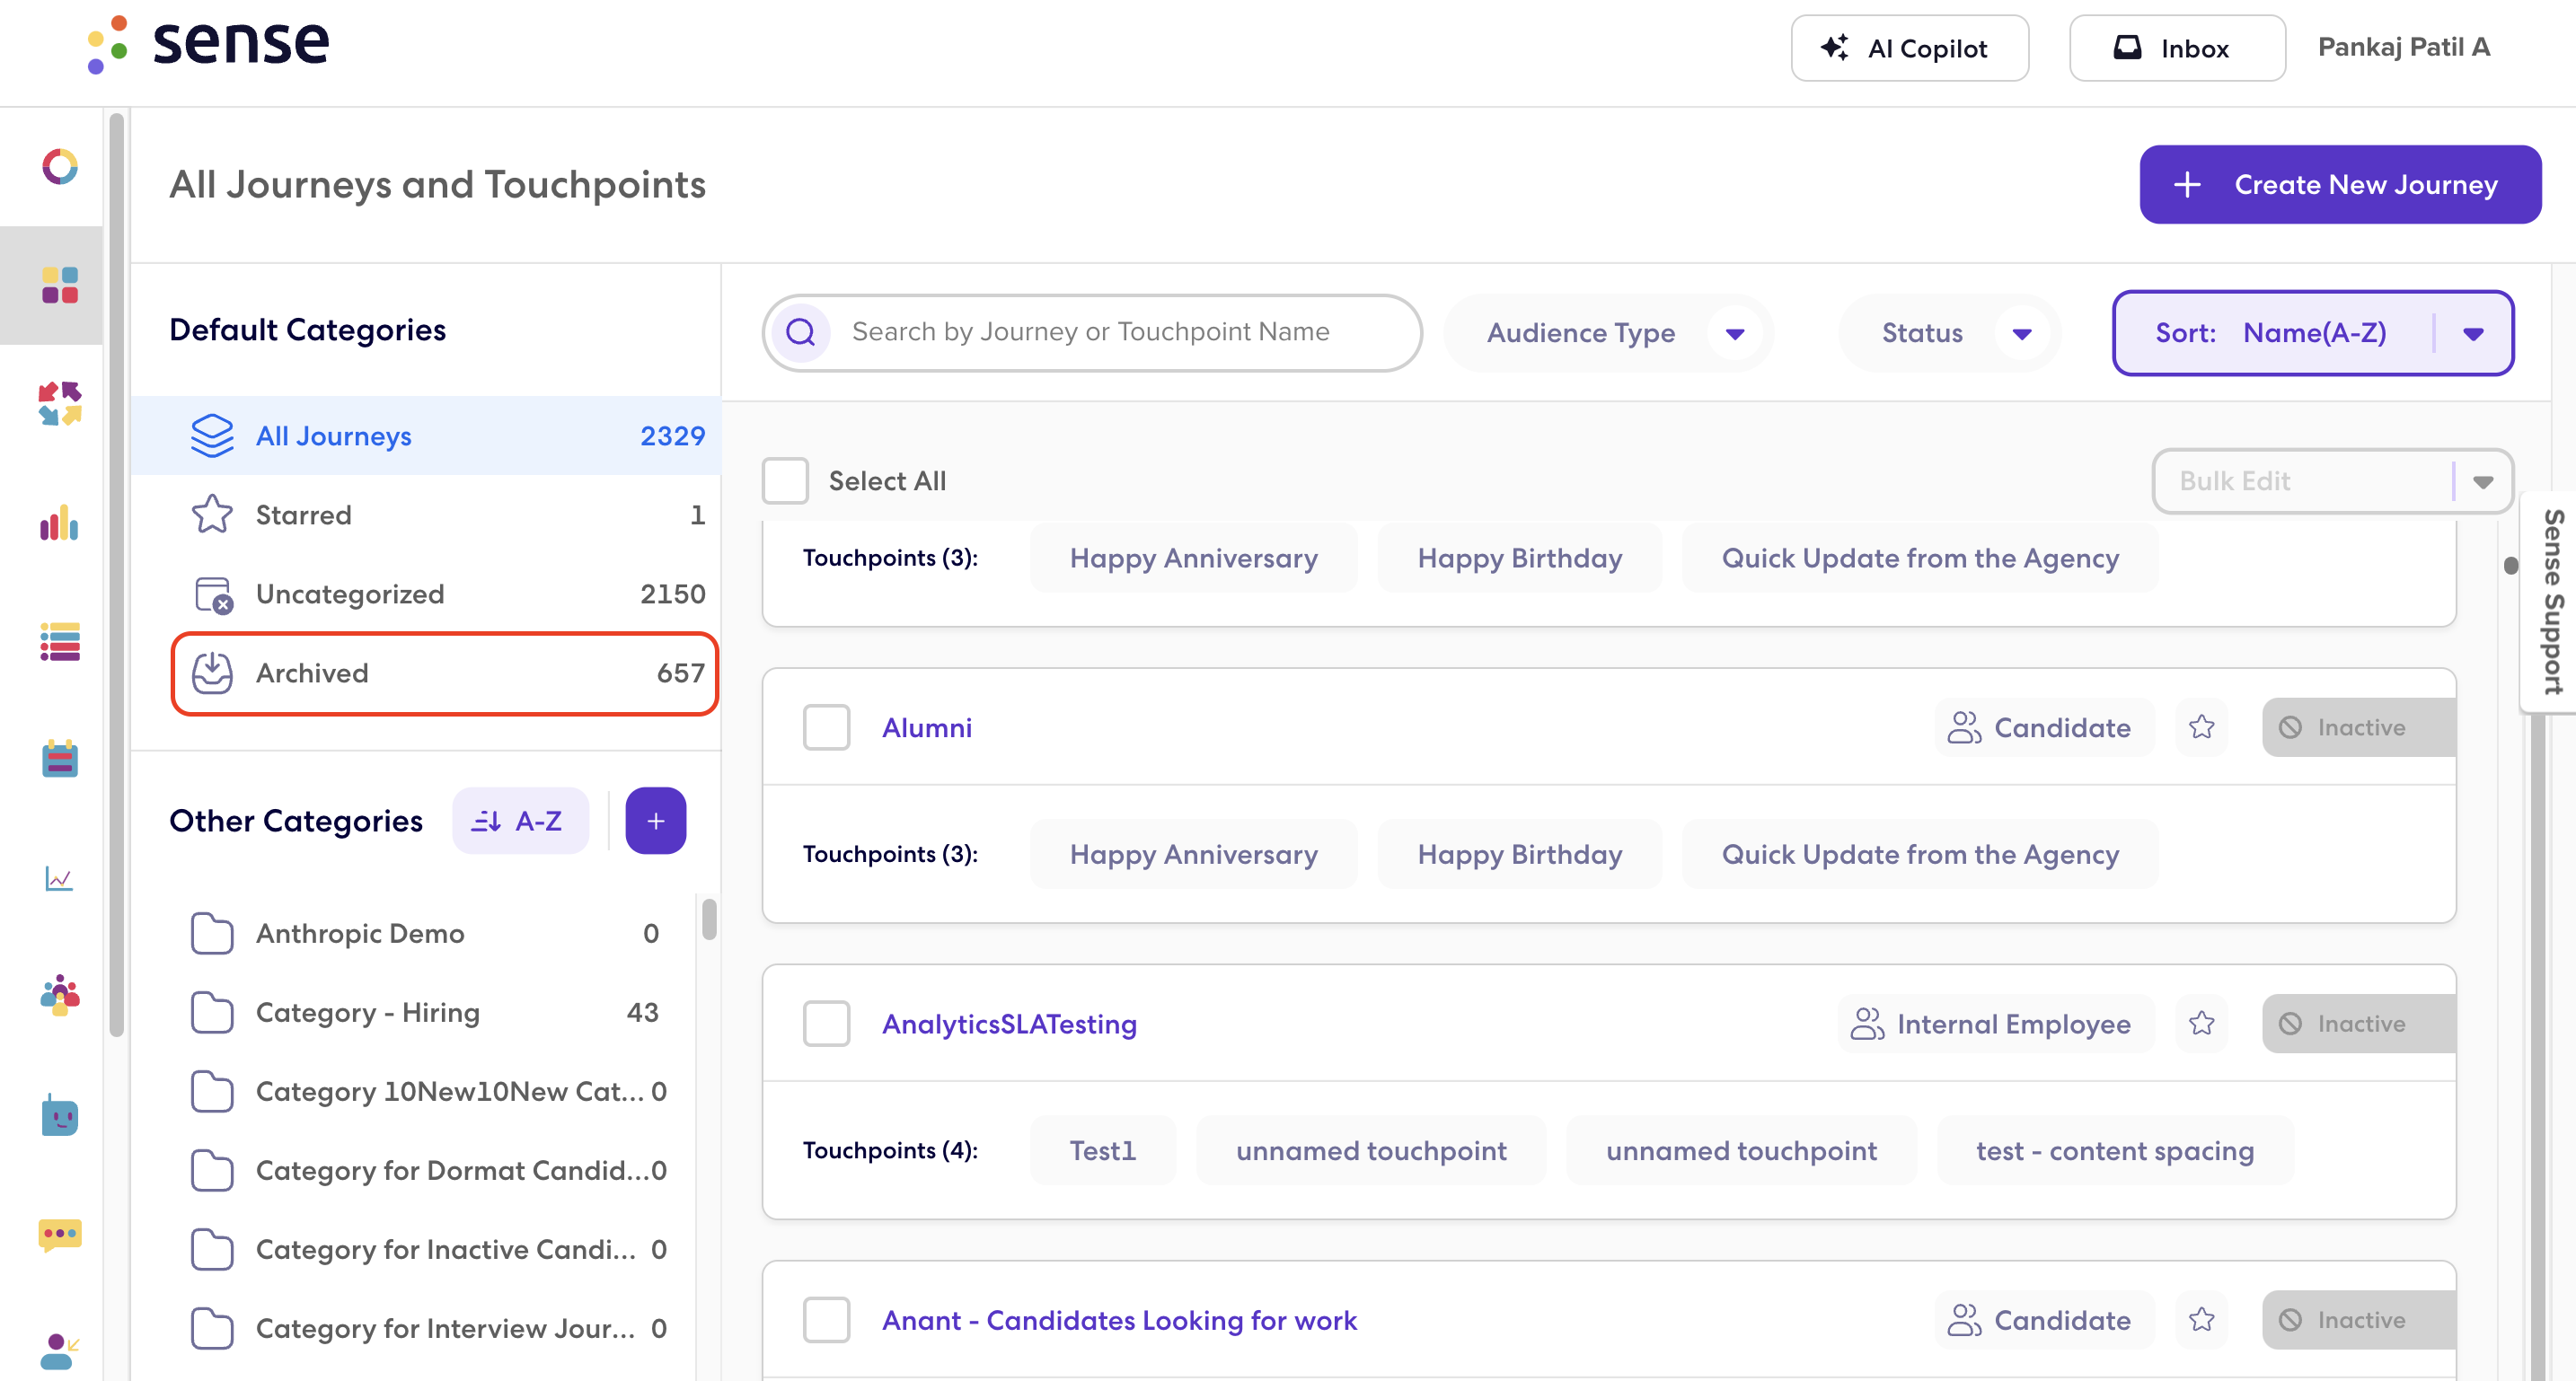Screen dimensions: 2576x1381
Task: Toggle the AnalyticsSLATesting Inactive status
Action: (x=2358, y=1023)
